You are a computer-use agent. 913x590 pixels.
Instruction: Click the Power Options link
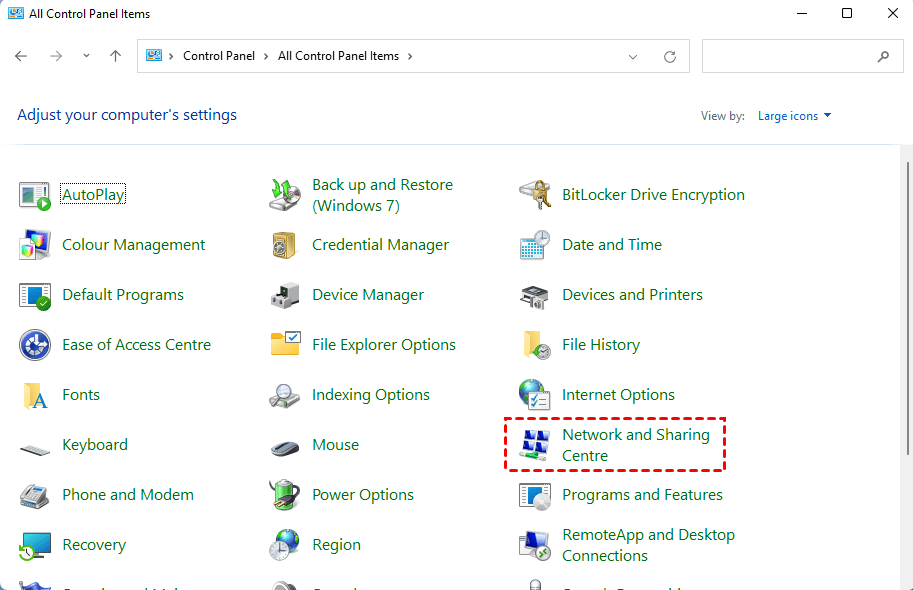click(363, 494)
